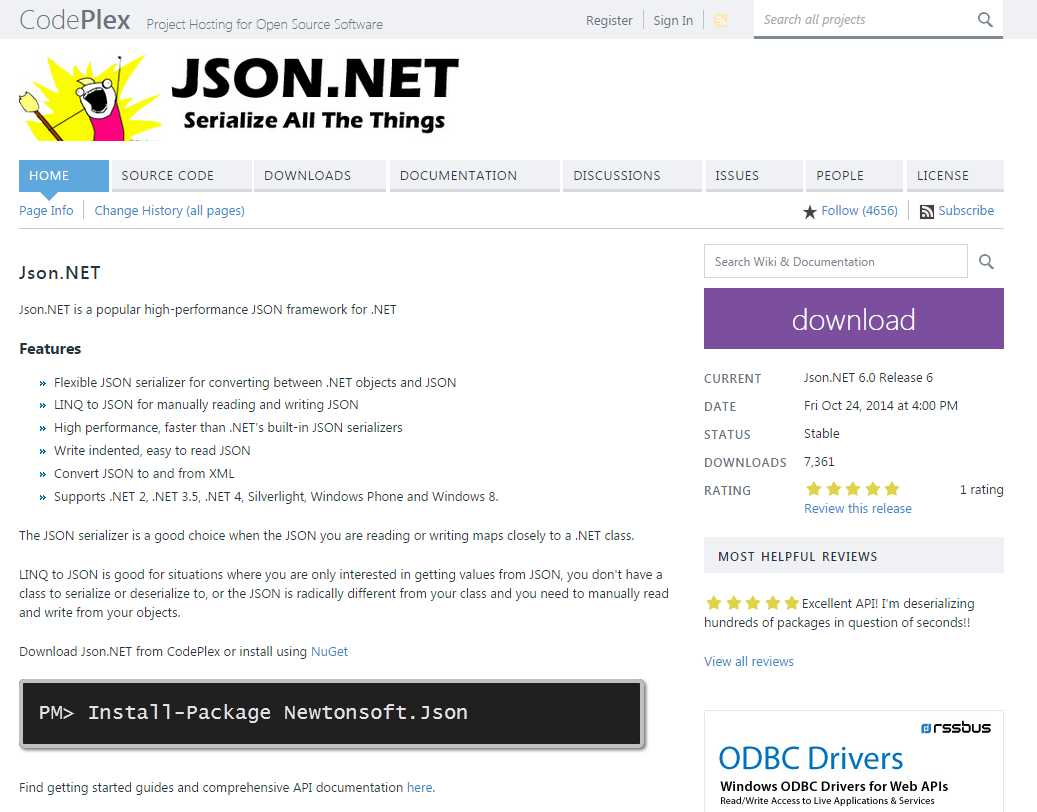
Task: Open the SOURCE CODE tab
Action: pyautogui.click(x=182, y=176)
